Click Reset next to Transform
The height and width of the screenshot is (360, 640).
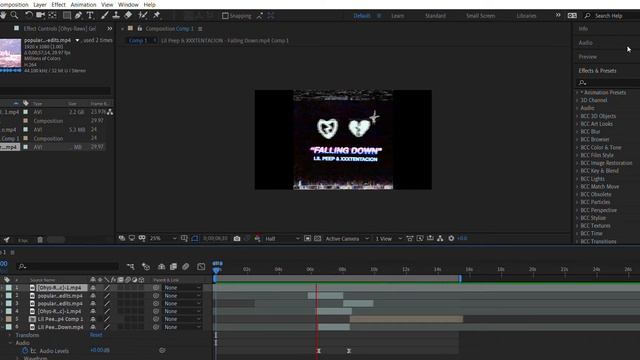[96, 335]
